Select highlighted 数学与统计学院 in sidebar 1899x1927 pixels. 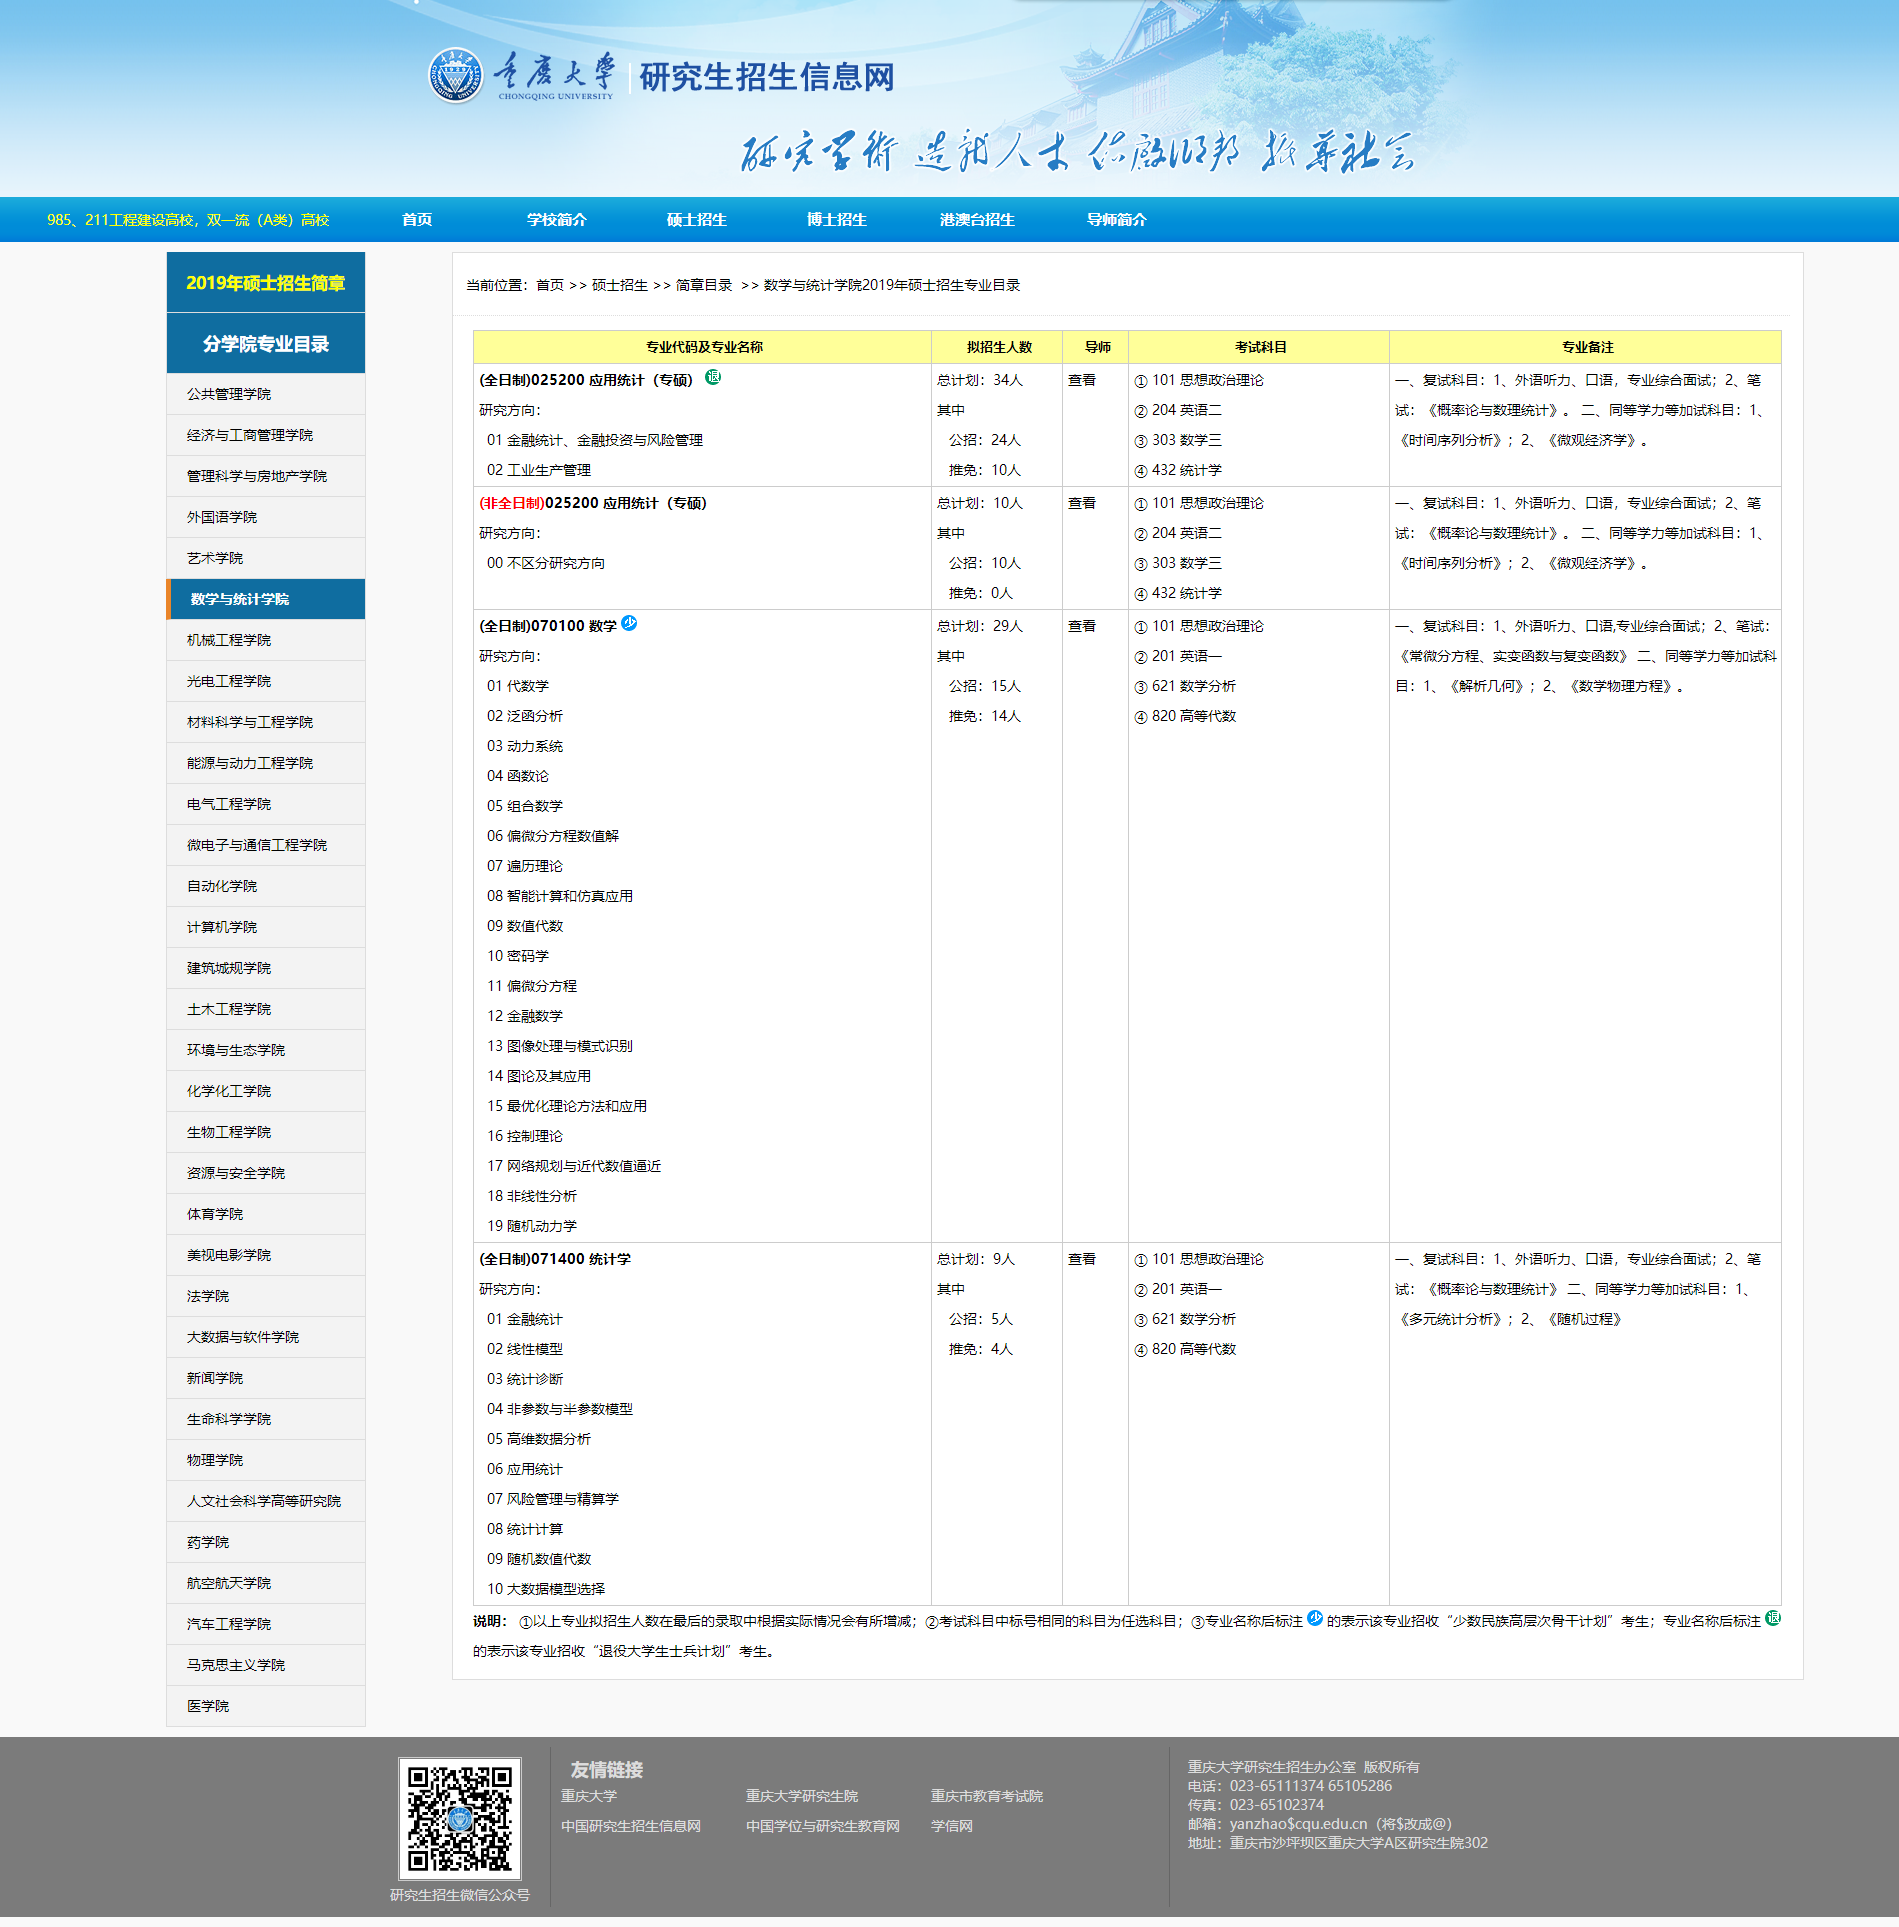(266, 599)
